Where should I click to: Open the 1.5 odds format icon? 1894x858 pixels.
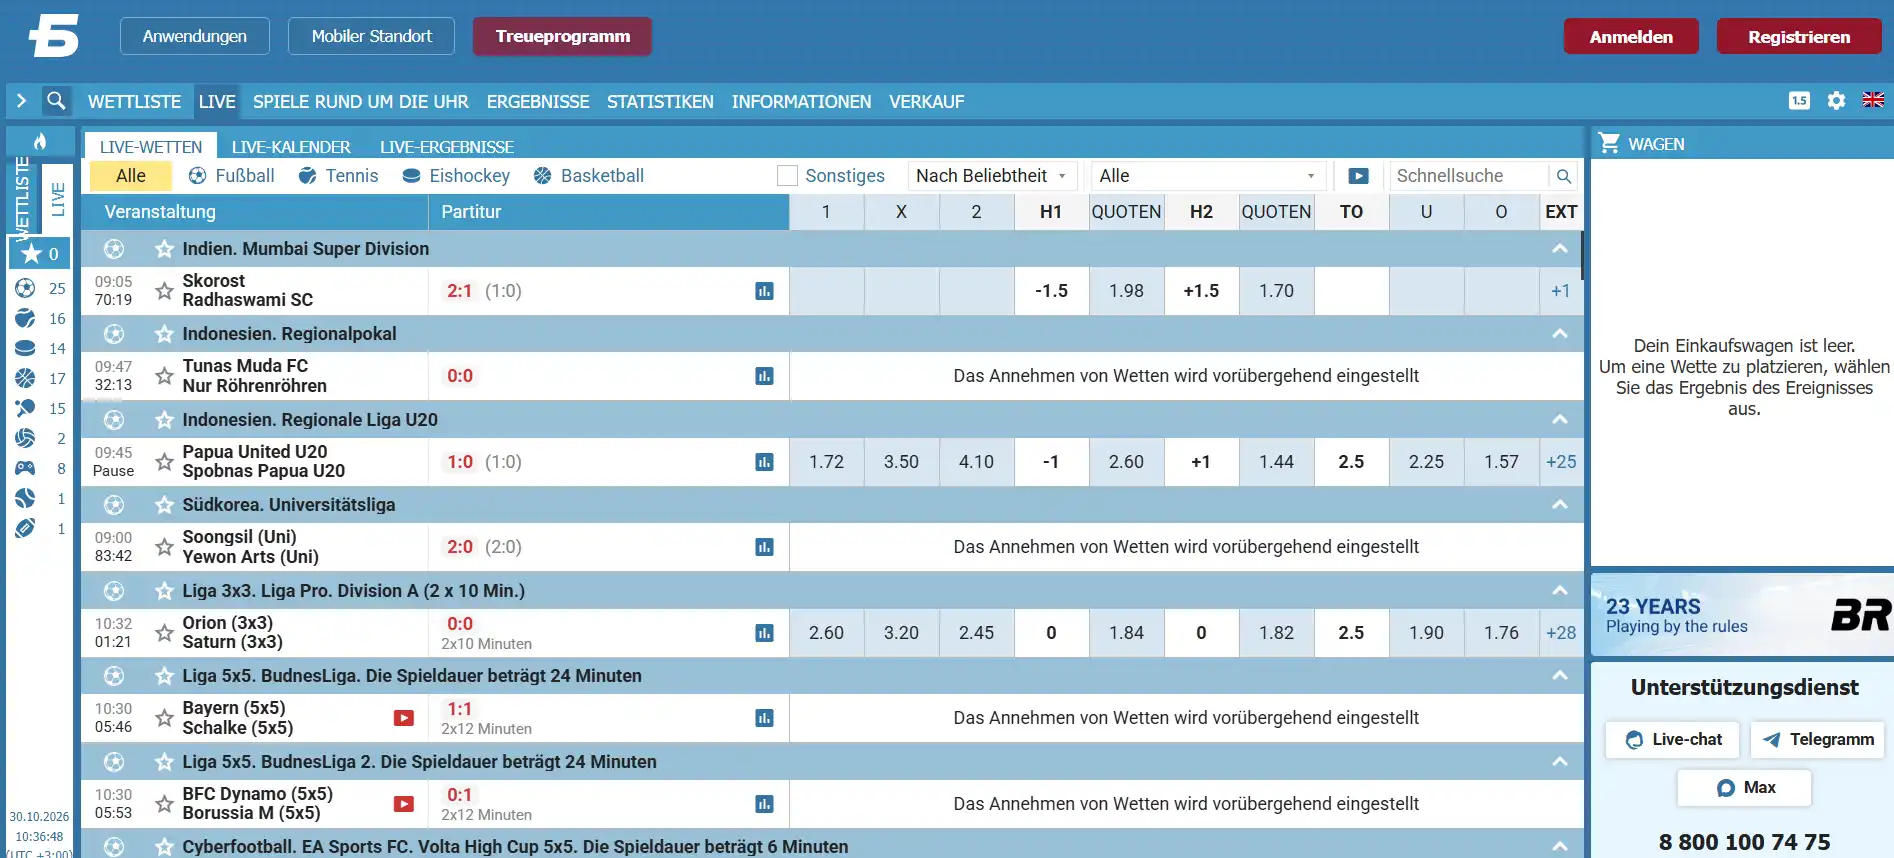pos(1799,101)
